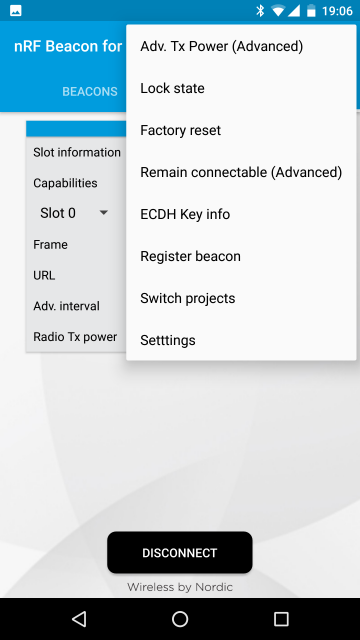Tap the DISCONNECT button
Screen dimensions: 360x640
[180, 553]
